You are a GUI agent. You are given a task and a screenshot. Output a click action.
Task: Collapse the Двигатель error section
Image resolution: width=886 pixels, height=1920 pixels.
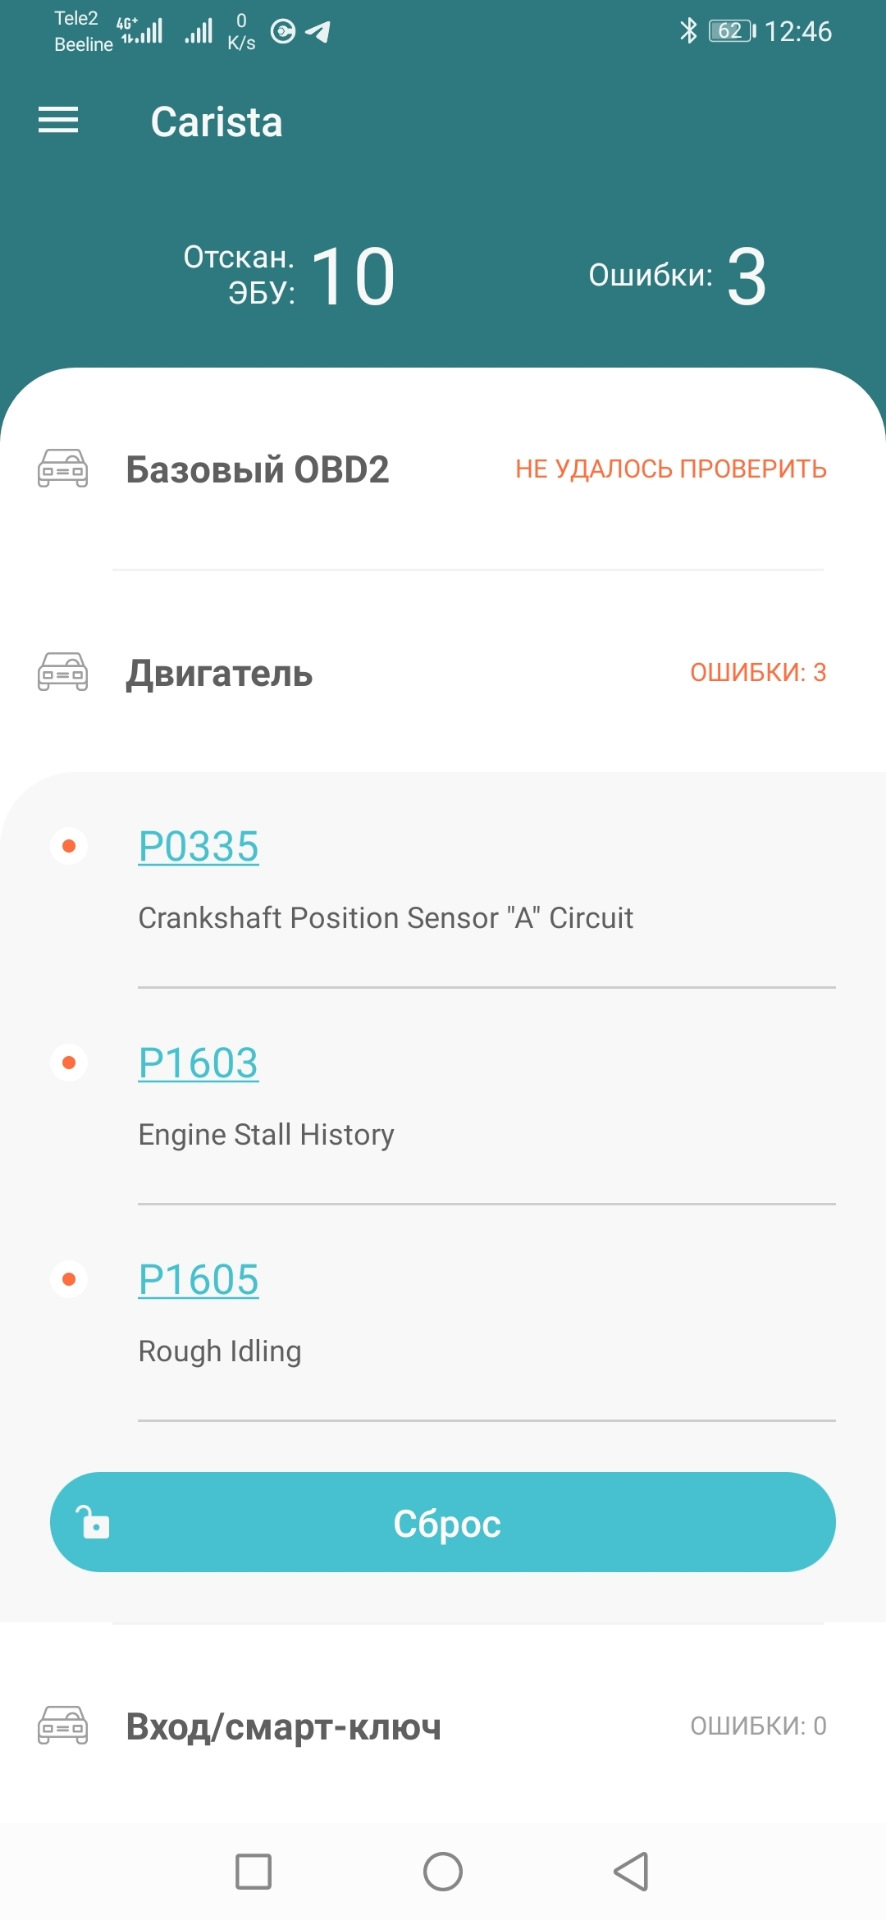[219, 673]
